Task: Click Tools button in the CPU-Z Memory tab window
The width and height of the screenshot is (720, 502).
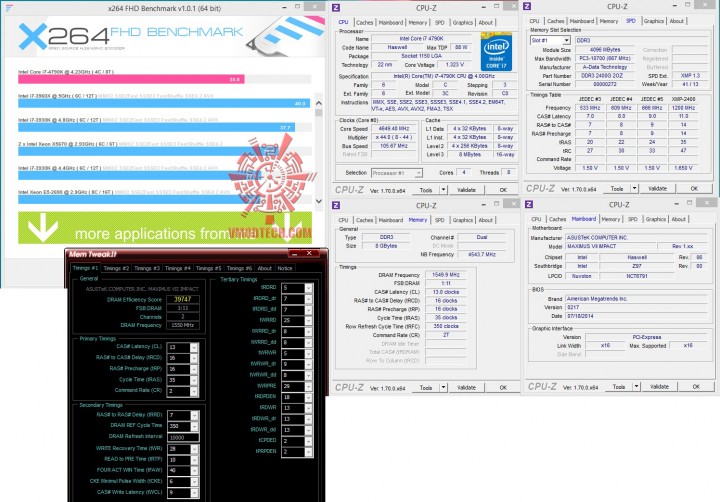Action: pos(426,388)
